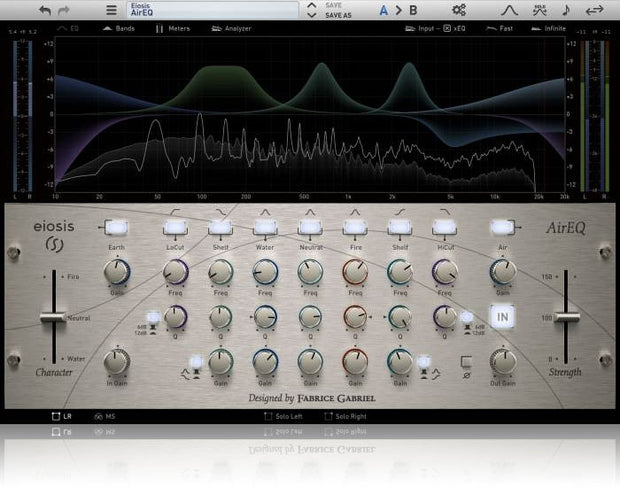Viewport: 620px width, 487px height.
Task: Select MS channel mode
Action: (x=105, y=416)
